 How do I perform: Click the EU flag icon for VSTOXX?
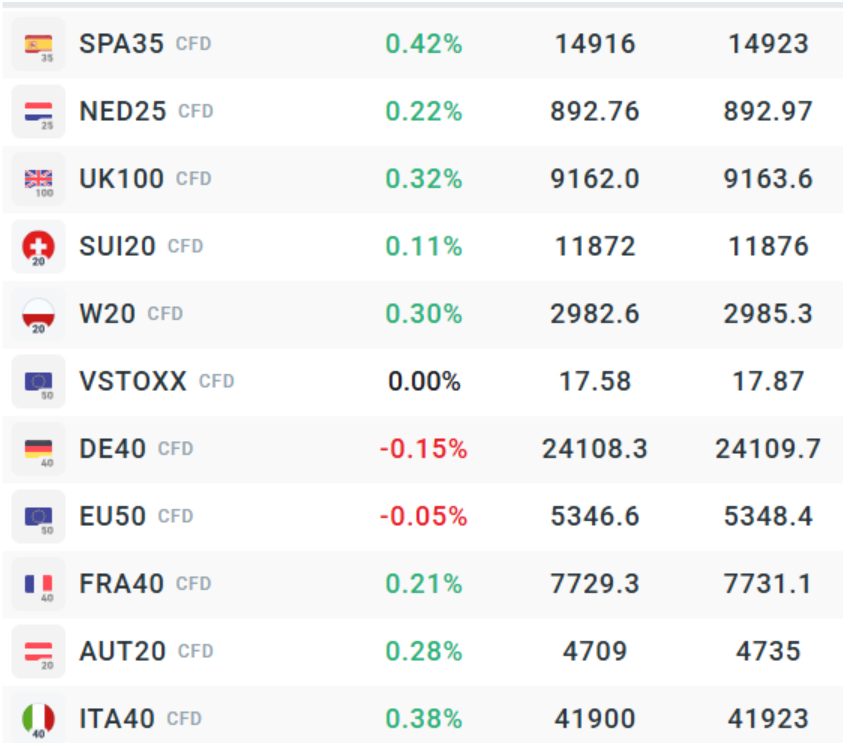[x=38, y=382]
